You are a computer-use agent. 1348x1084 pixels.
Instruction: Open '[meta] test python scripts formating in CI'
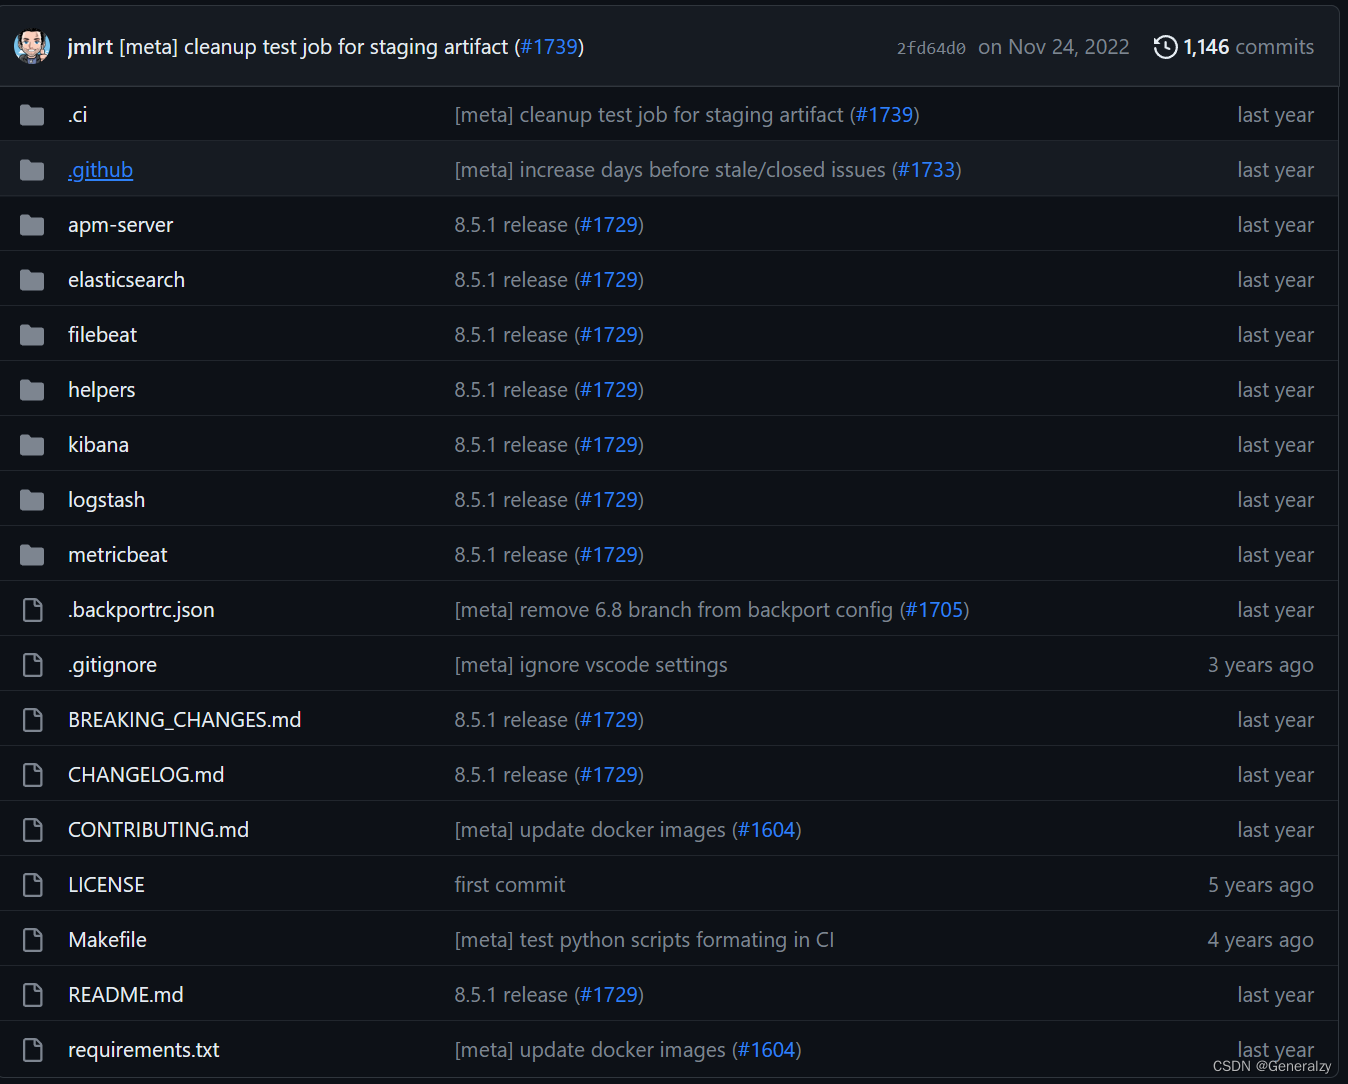coord(644,940)
